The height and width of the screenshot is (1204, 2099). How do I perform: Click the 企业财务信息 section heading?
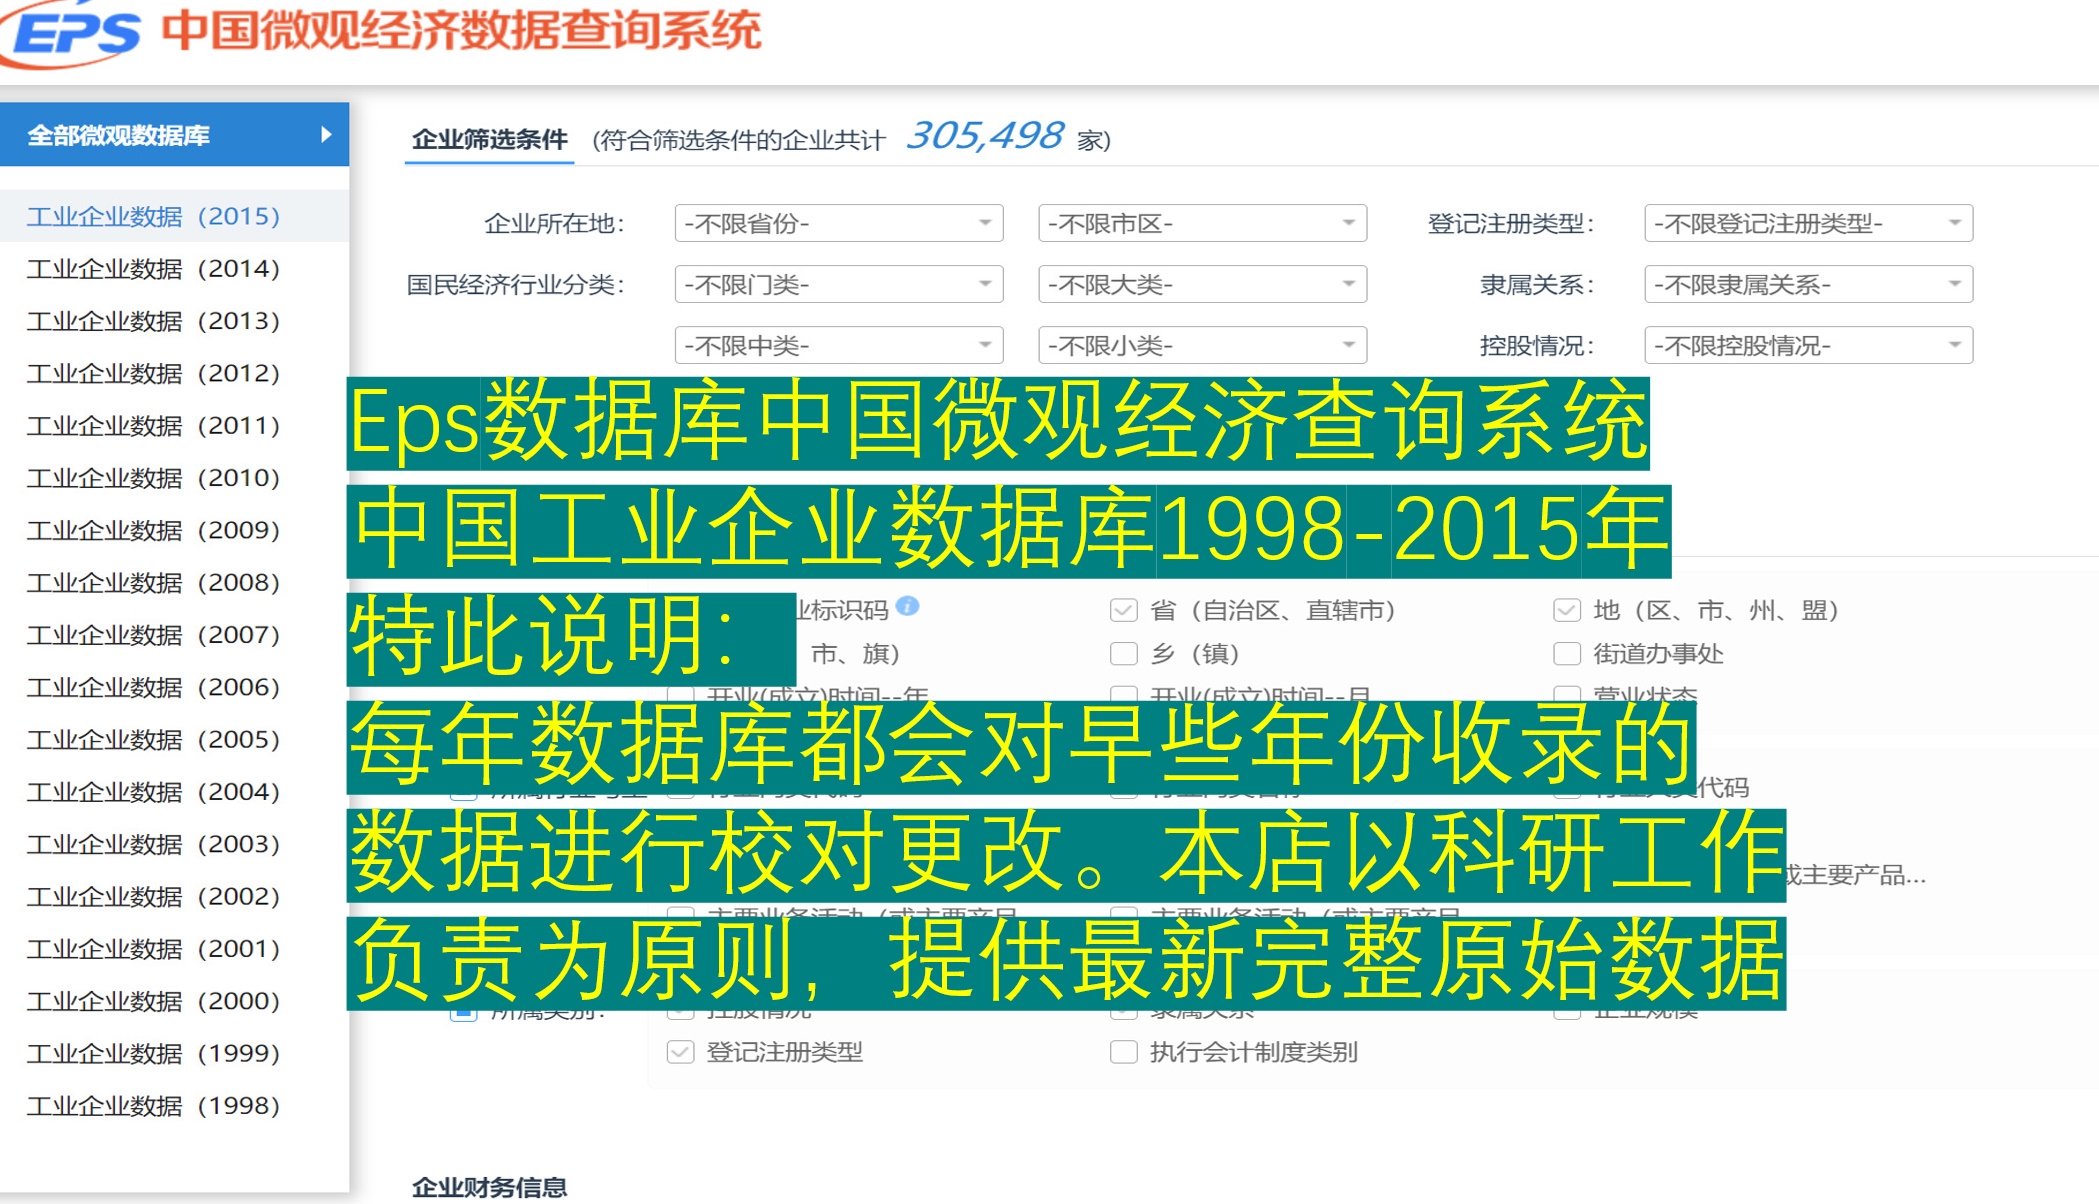(489, 1187)
